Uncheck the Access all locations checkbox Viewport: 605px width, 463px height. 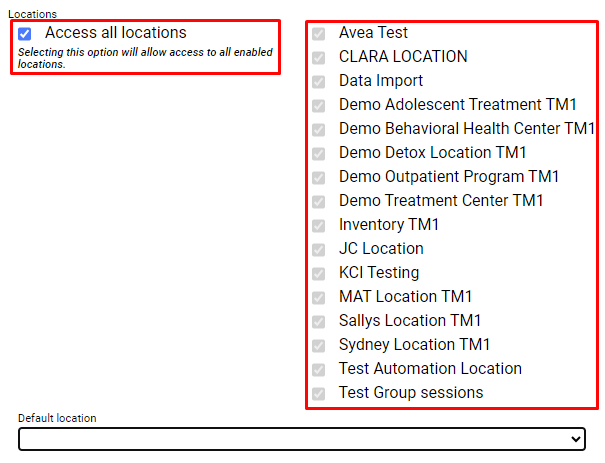(x=25, y=34)
